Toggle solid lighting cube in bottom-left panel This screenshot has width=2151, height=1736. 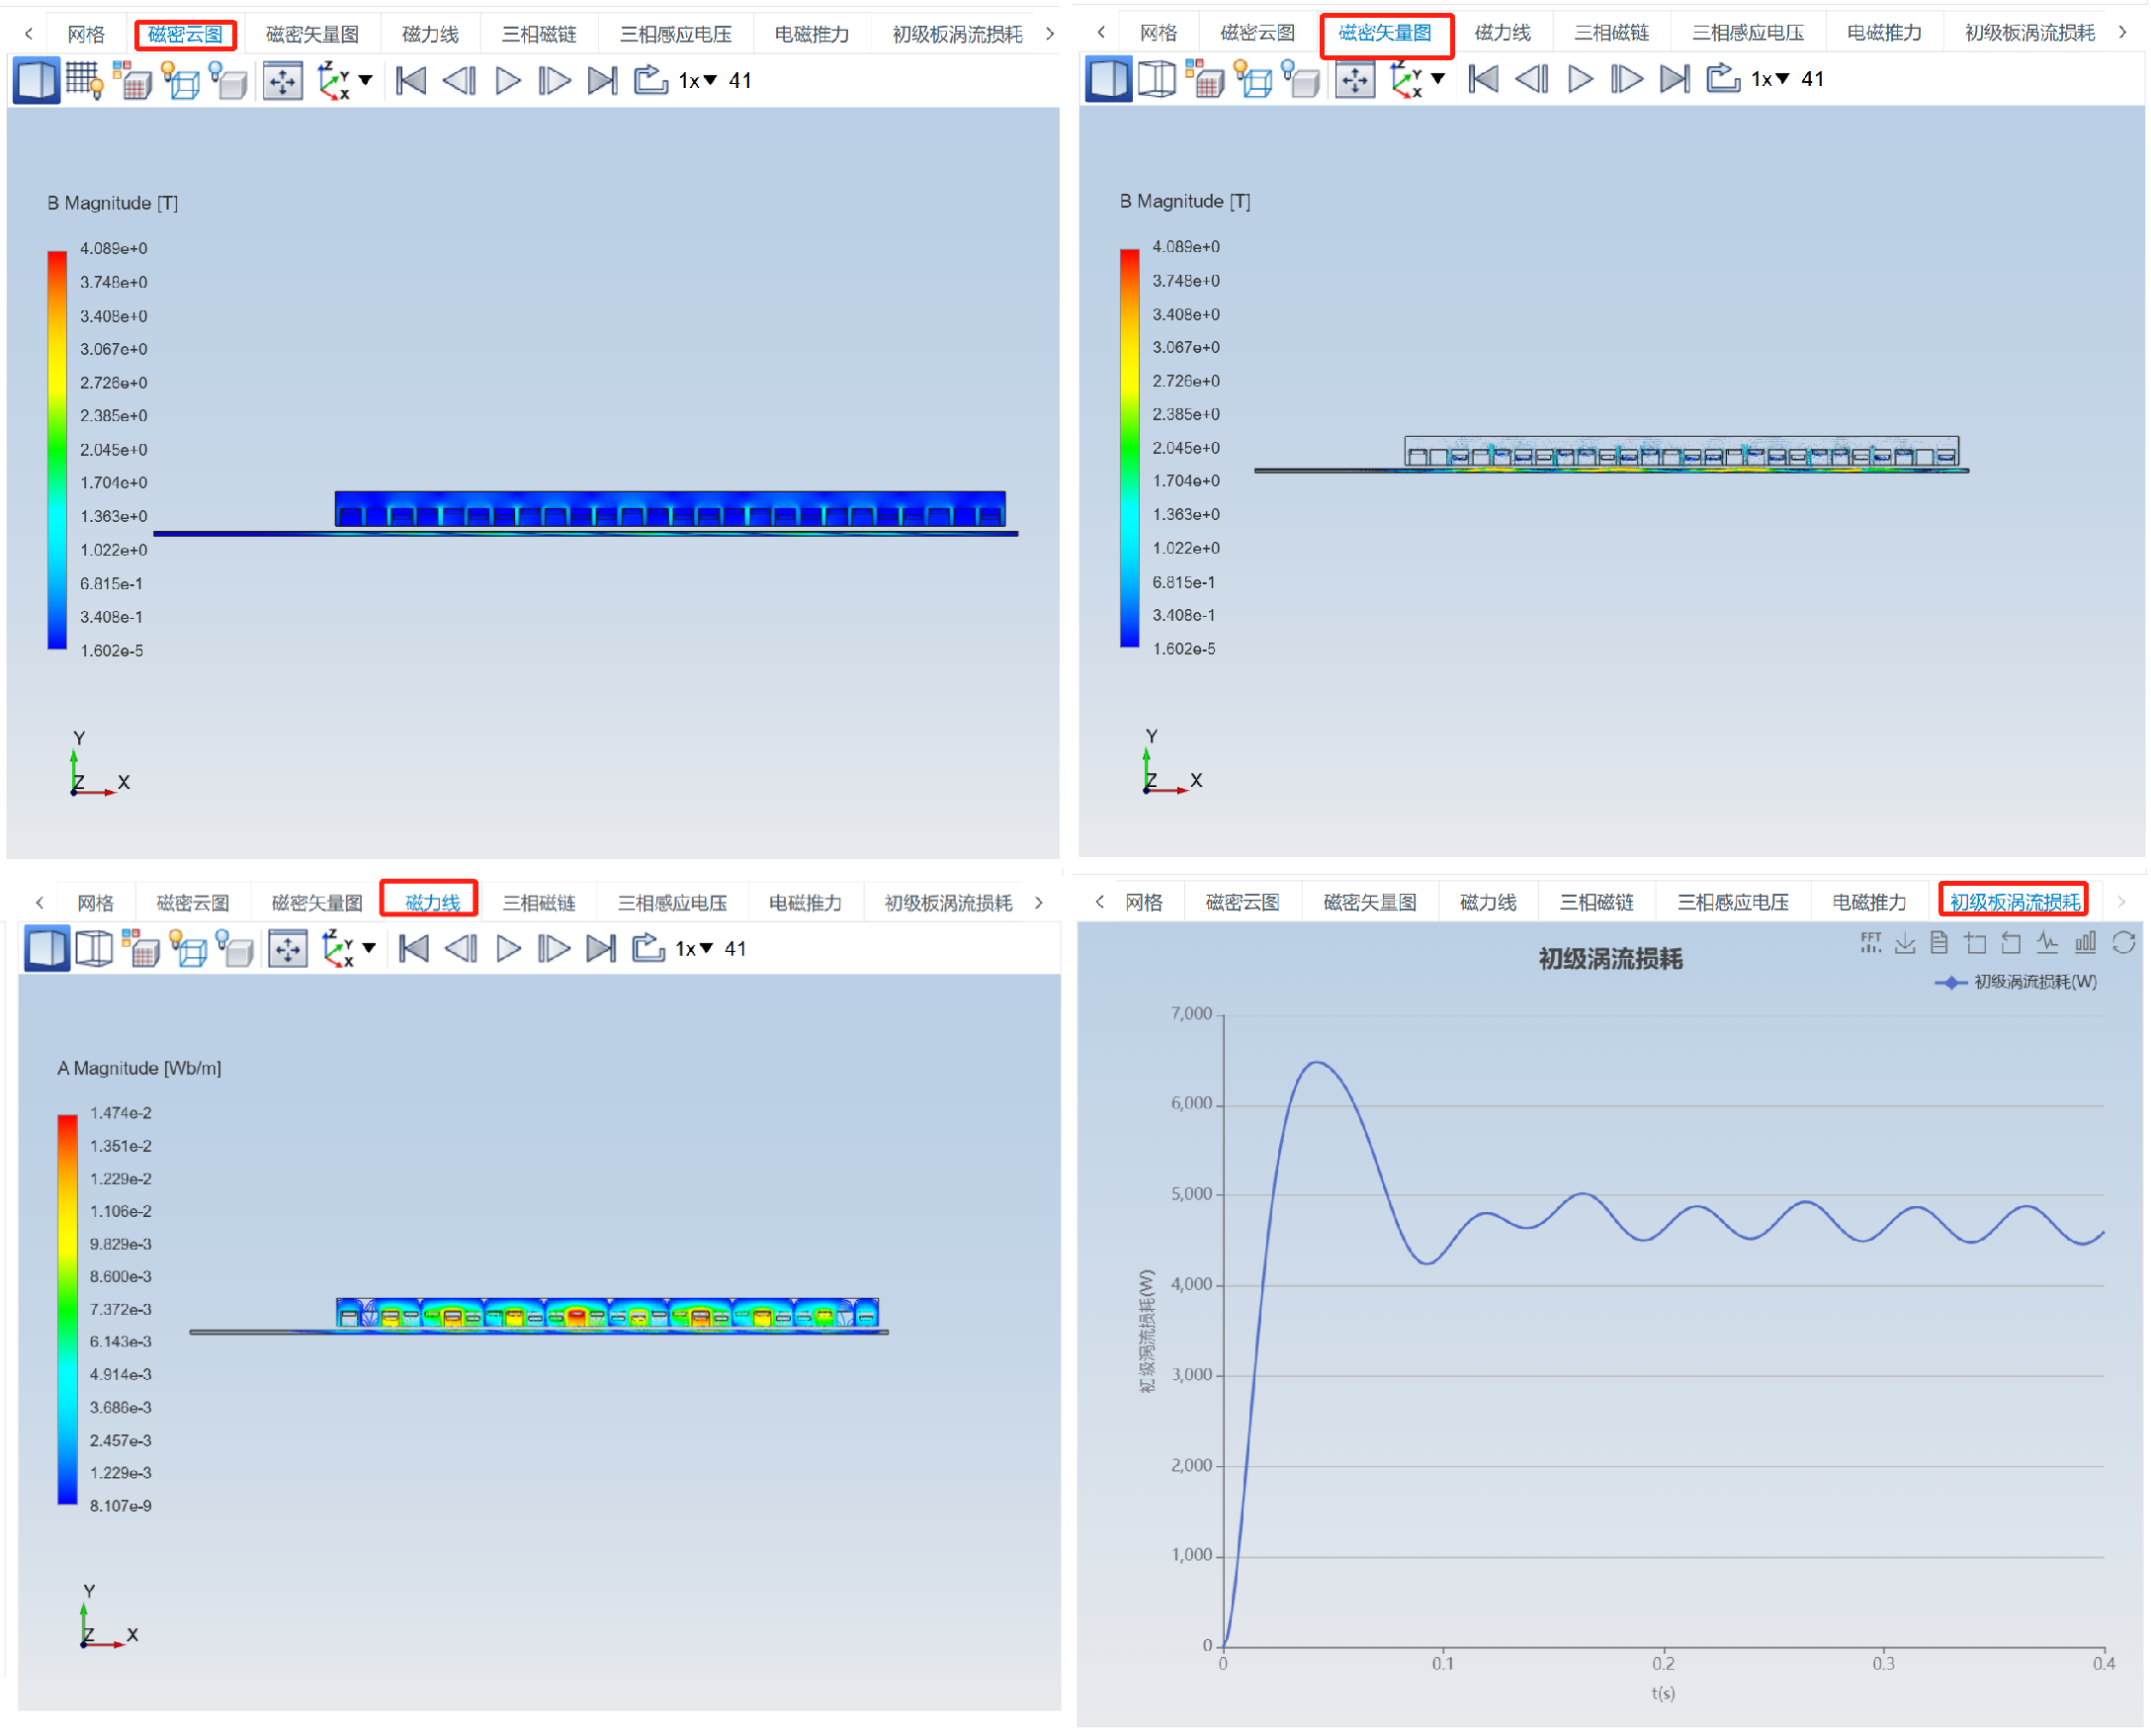click(236, 948)
